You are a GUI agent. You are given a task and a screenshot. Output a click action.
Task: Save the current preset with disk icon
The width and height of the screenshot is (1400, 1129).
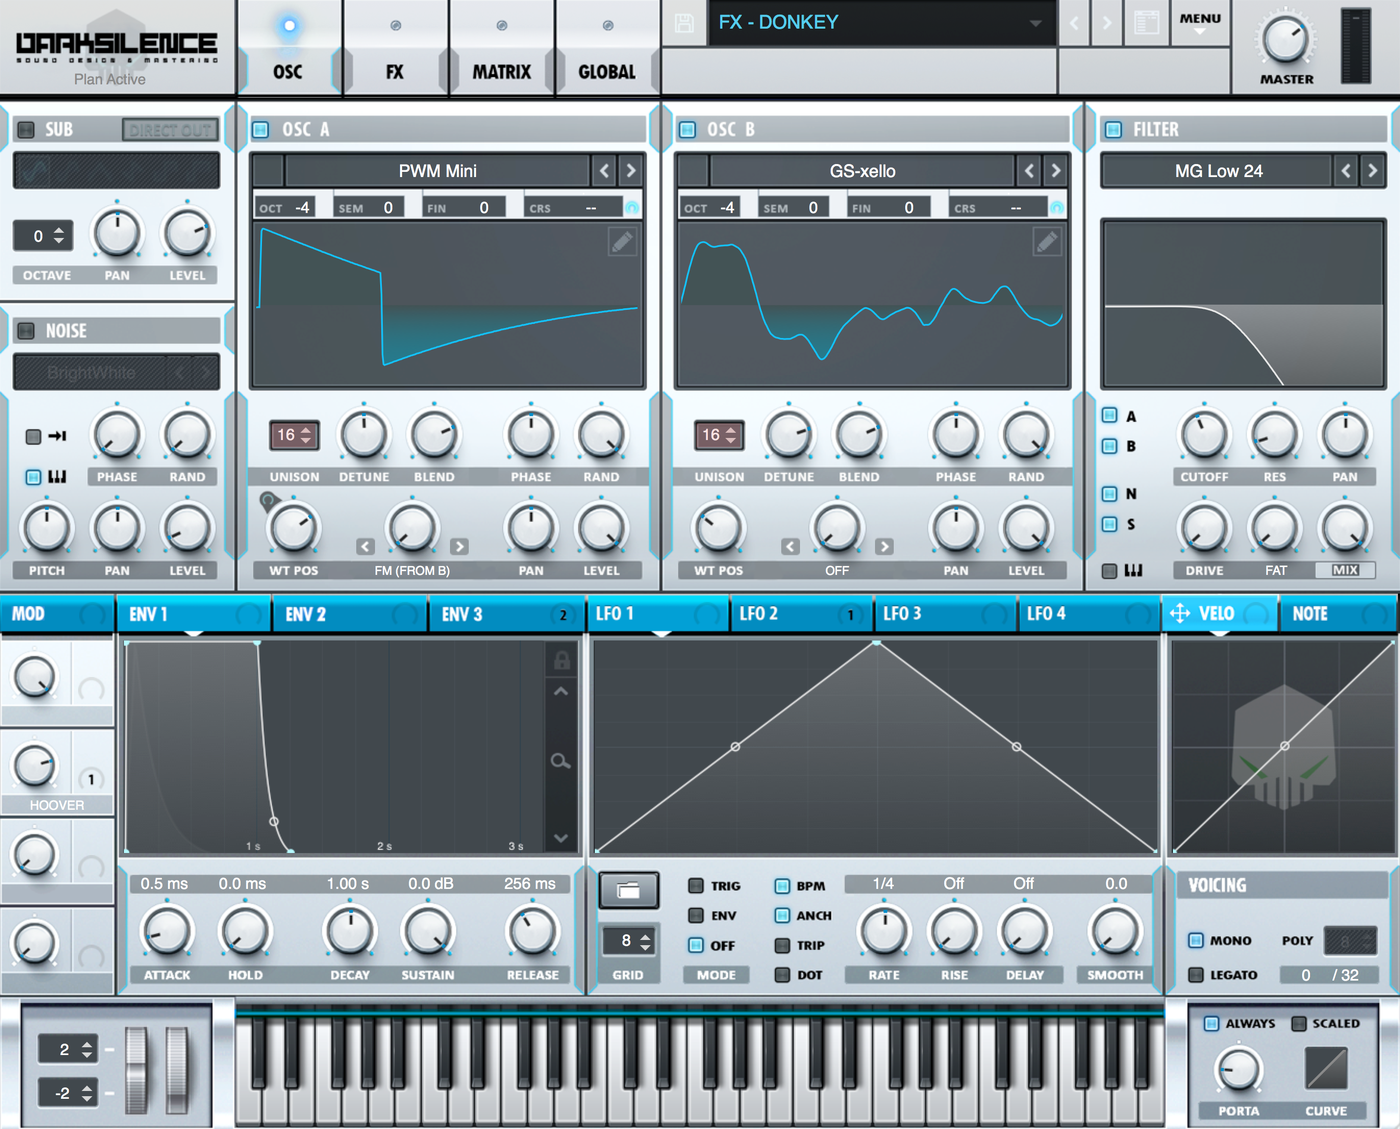(684, 23)
